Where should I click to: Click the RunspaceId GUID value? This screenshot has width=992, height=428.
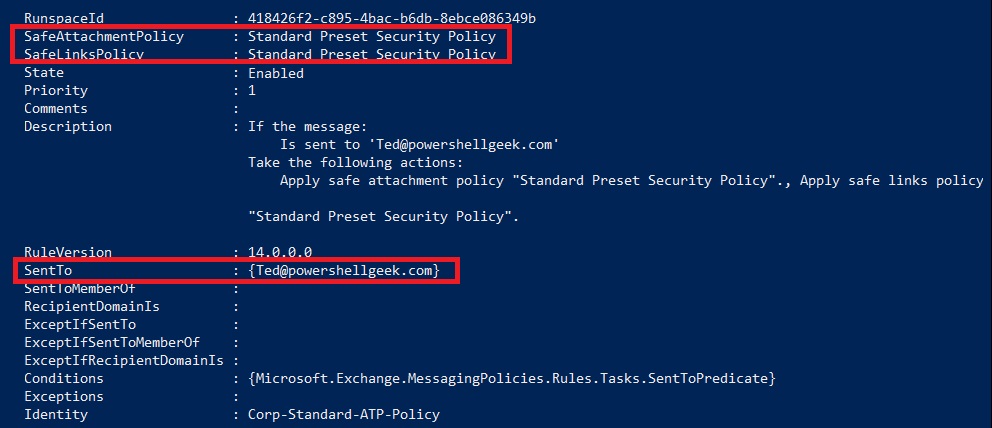(x=392, y=18)
